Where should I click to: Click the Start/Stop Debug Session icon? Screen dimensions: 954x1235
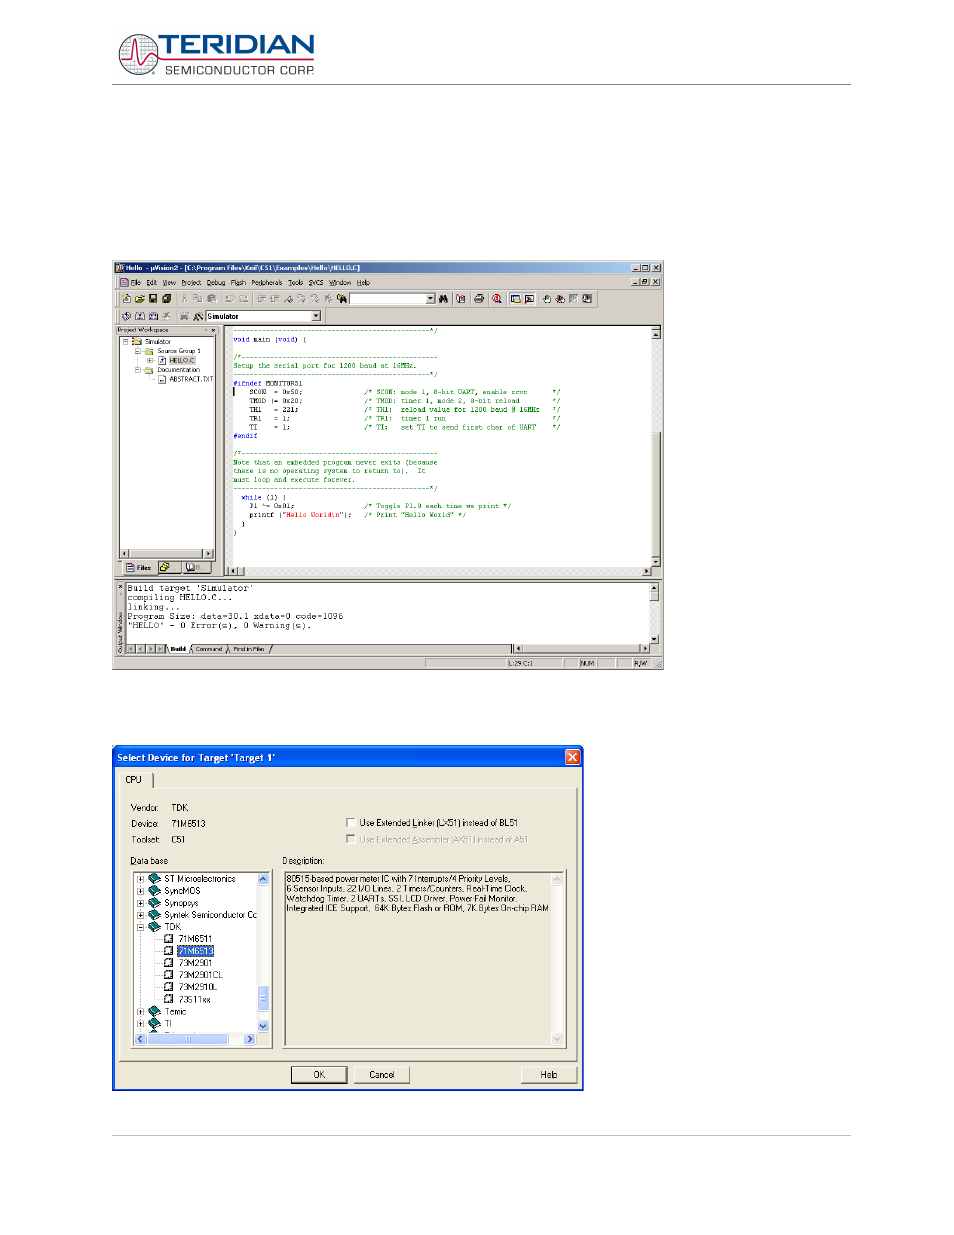(497, 299)
